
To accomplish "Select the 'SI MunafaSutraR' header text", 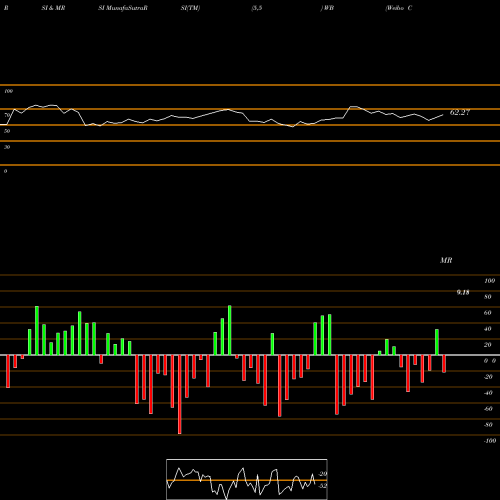I will tap(123, 8).
